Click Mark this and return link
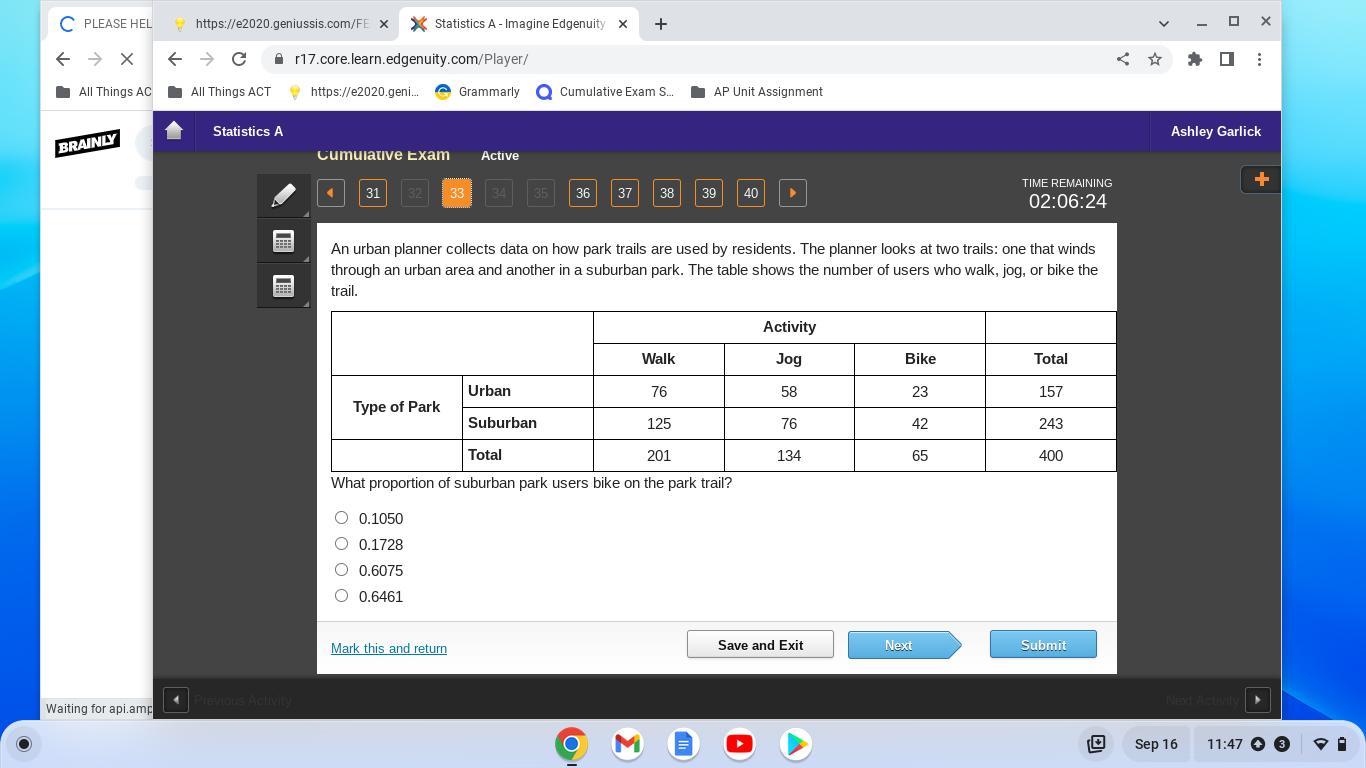This screenshot has height=768, width=1366. click(389, 649)
